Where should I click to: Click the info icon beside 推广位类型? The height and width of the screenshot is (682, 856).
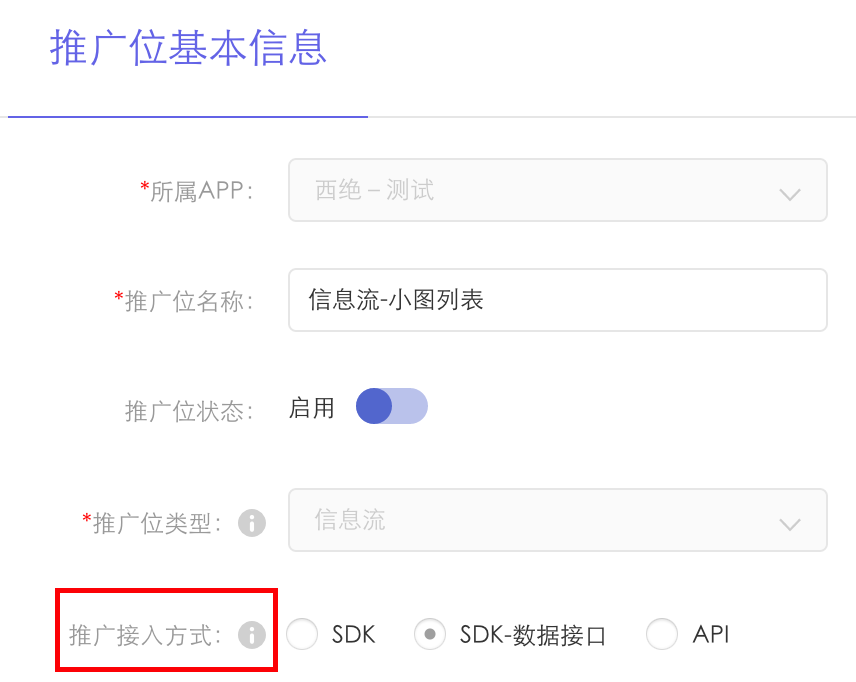click(252, 523)
